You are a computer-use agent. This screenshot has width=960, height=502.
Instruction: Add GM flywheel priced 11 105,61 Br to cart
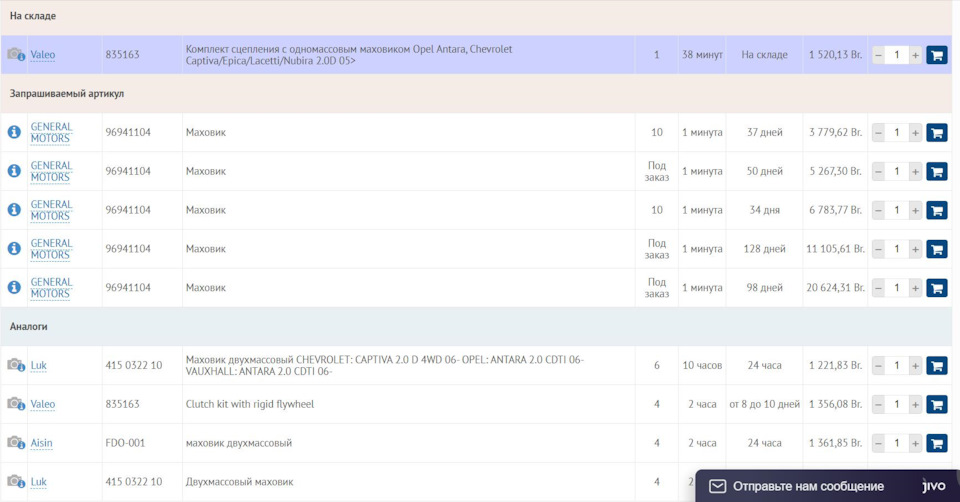click(x=937, y=249)
